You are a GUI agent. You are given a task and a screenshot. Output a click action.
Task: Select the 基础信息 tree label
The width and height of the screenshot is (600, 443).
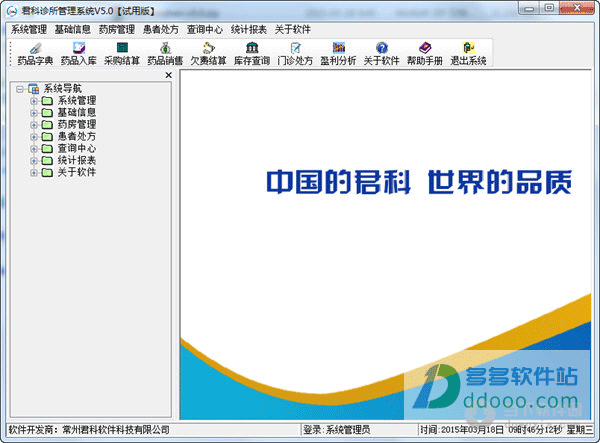pyautogui.click(x=77, y=113)
